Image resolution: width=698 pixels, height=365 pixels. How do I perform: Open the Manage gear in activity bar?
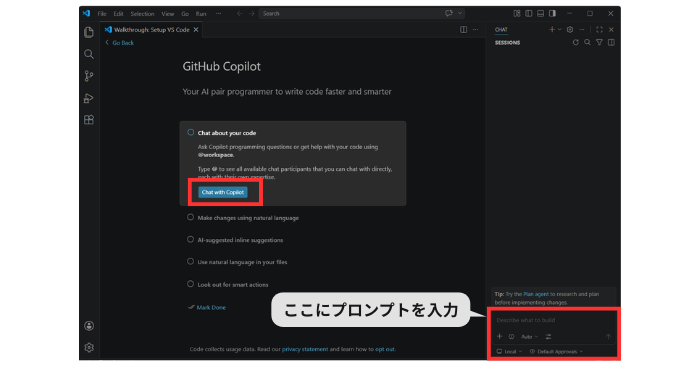pos(89,348)
